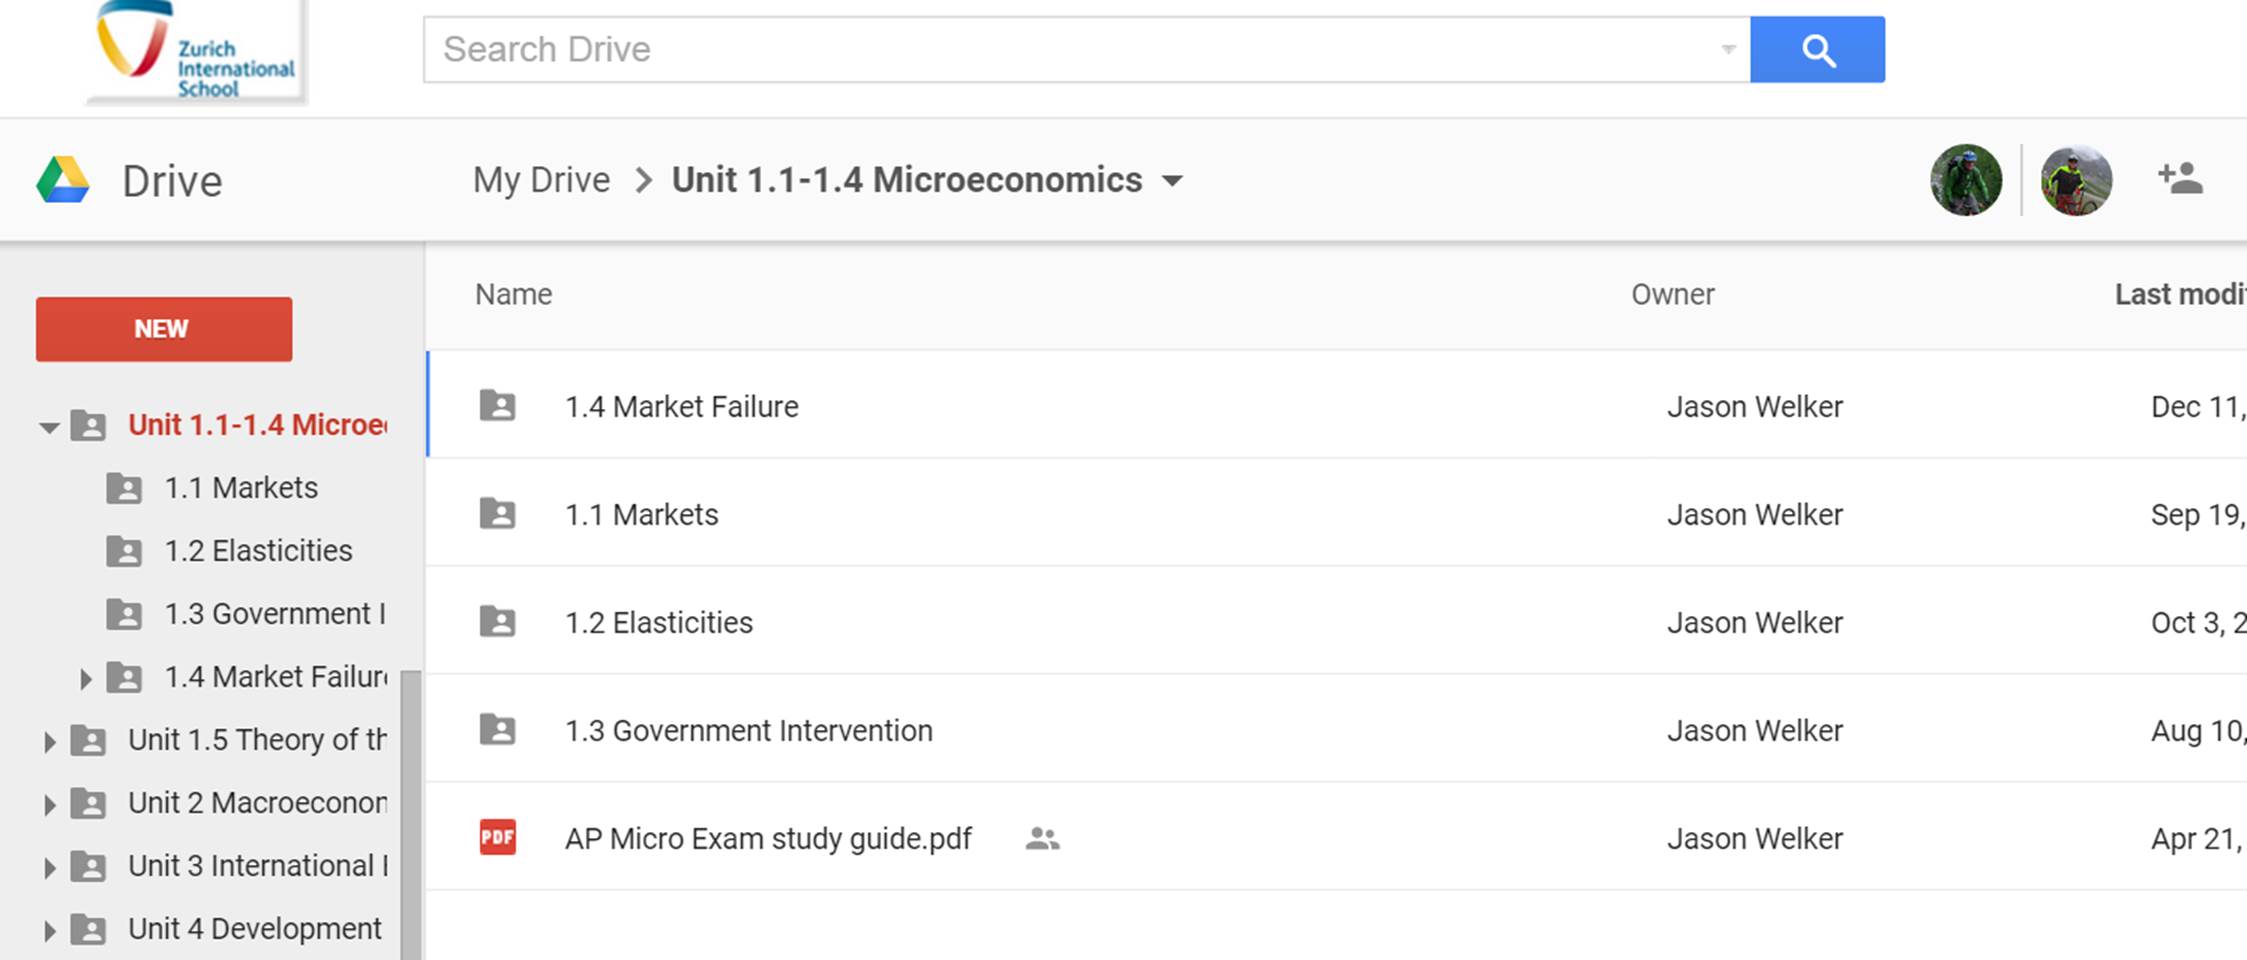Expand the 1.4 Market Failure sidebar folder
This screenshot has width=2247, height=960.
click(x=86, y=679)
